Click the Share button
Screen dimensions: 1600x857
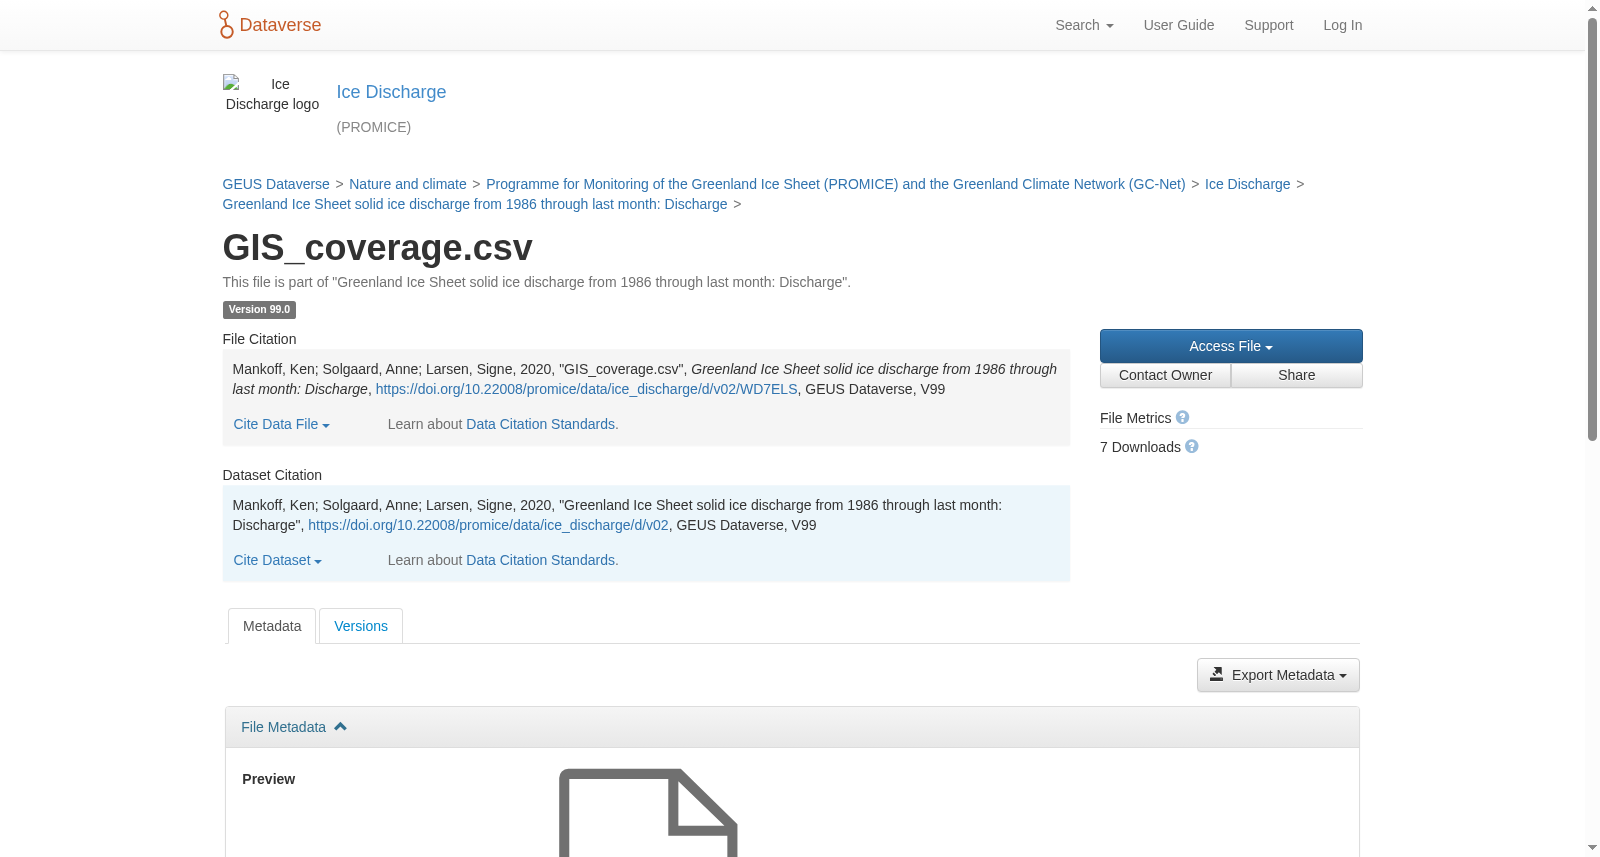(1297, 375)
